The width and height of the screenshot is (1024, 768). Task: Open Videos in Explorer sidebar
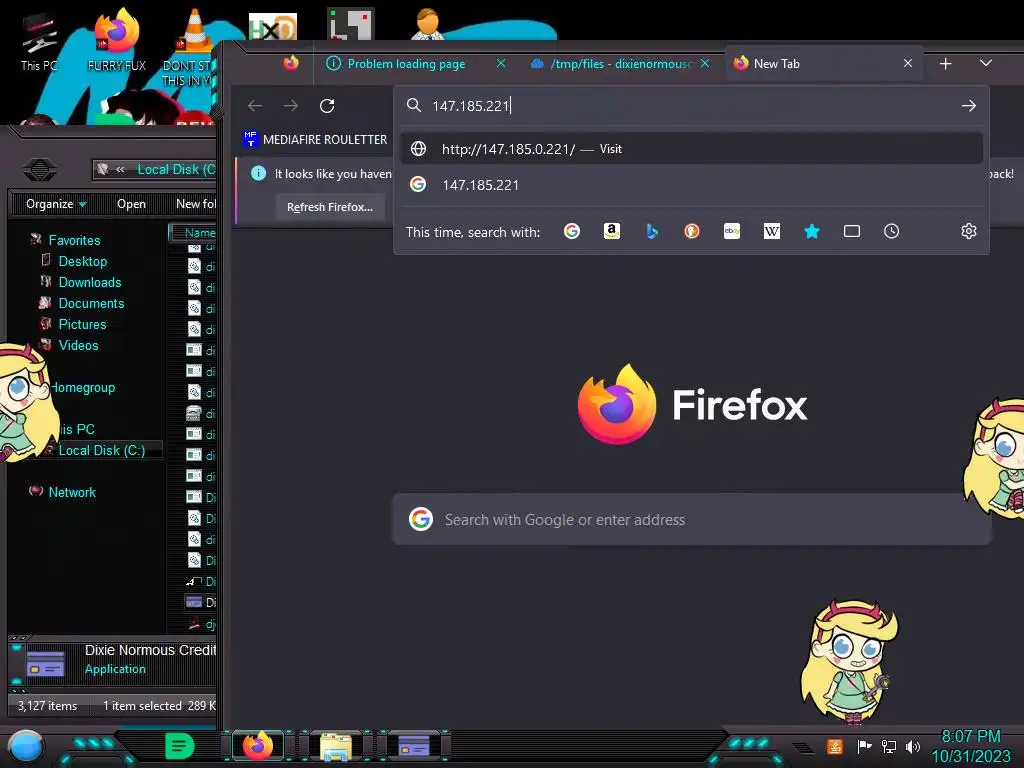pos(78,345)
